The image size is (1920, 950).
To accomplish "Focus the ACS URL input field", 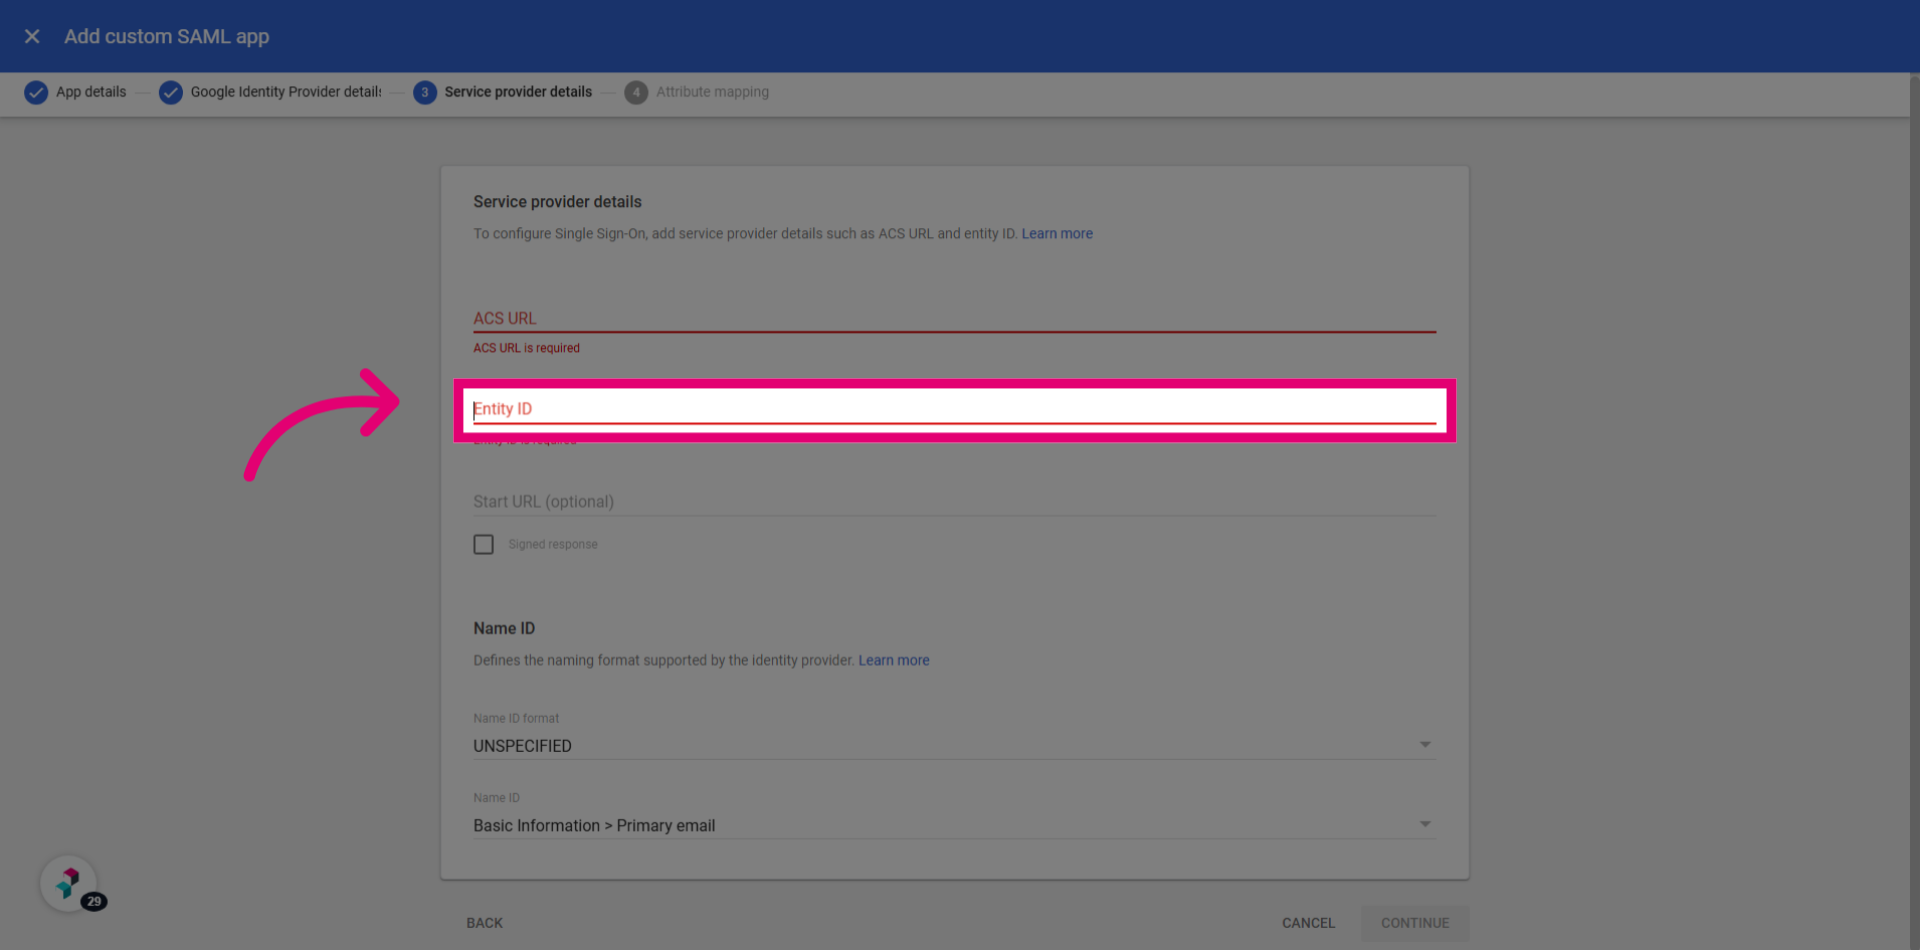I will click(x=954, y=318).
